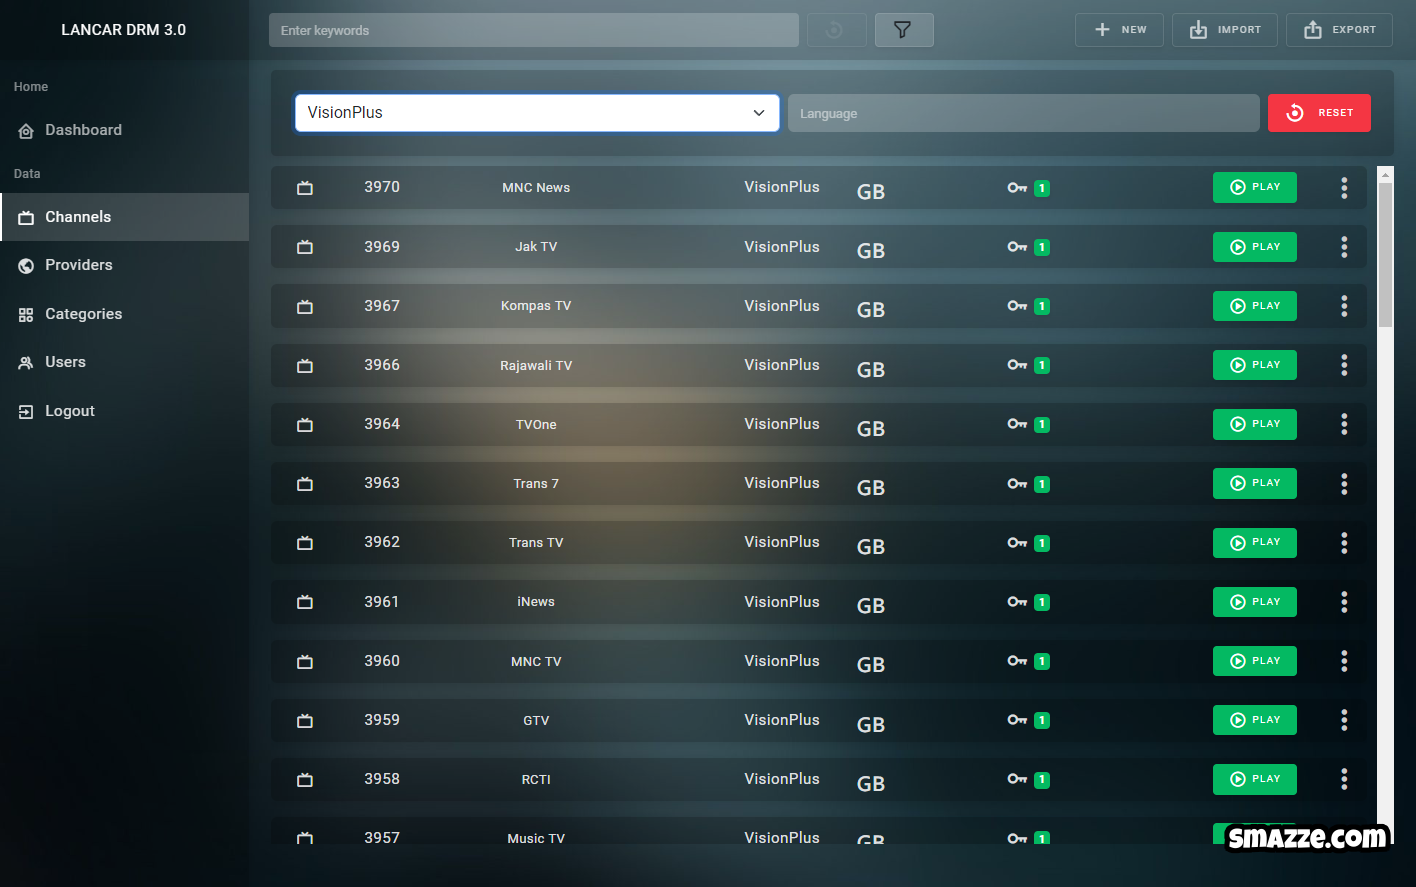Screen dimensions: 1416x887
Task: Click the key icon for Trans TV
Action: point(1017,543)
